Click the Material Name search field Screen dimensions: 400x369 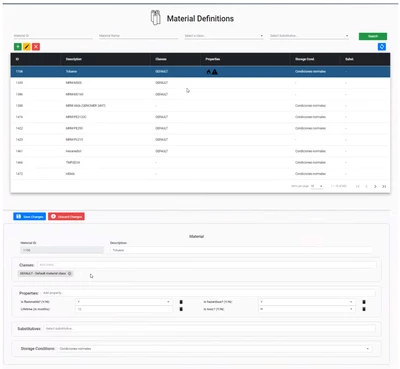pyautogui.click(x=138, y=36)
